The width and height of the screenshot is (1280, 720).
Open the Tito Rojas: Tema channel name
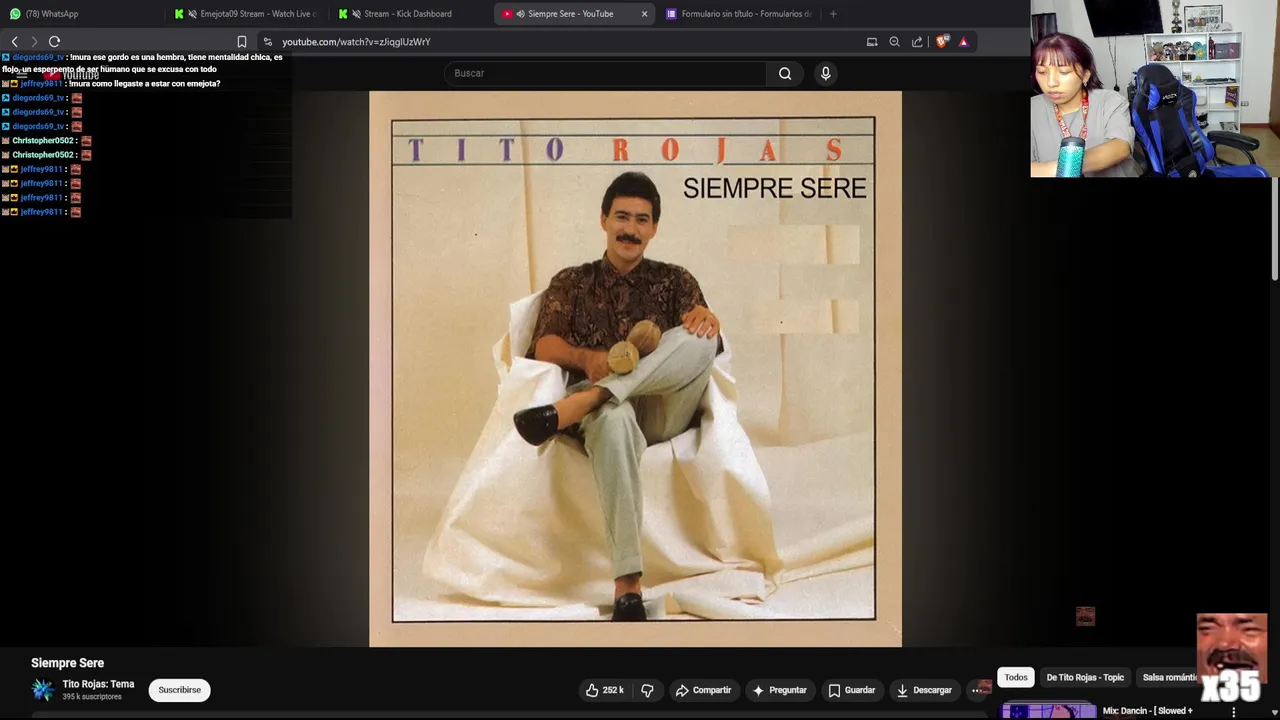(x=98, y=684)
